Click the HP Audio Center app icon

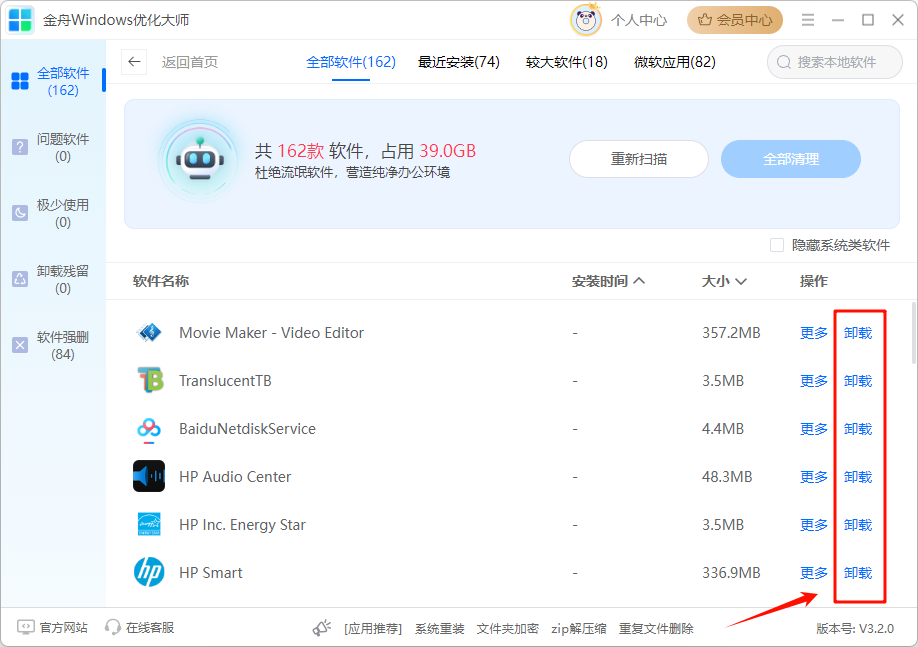[x=149, y=476]
